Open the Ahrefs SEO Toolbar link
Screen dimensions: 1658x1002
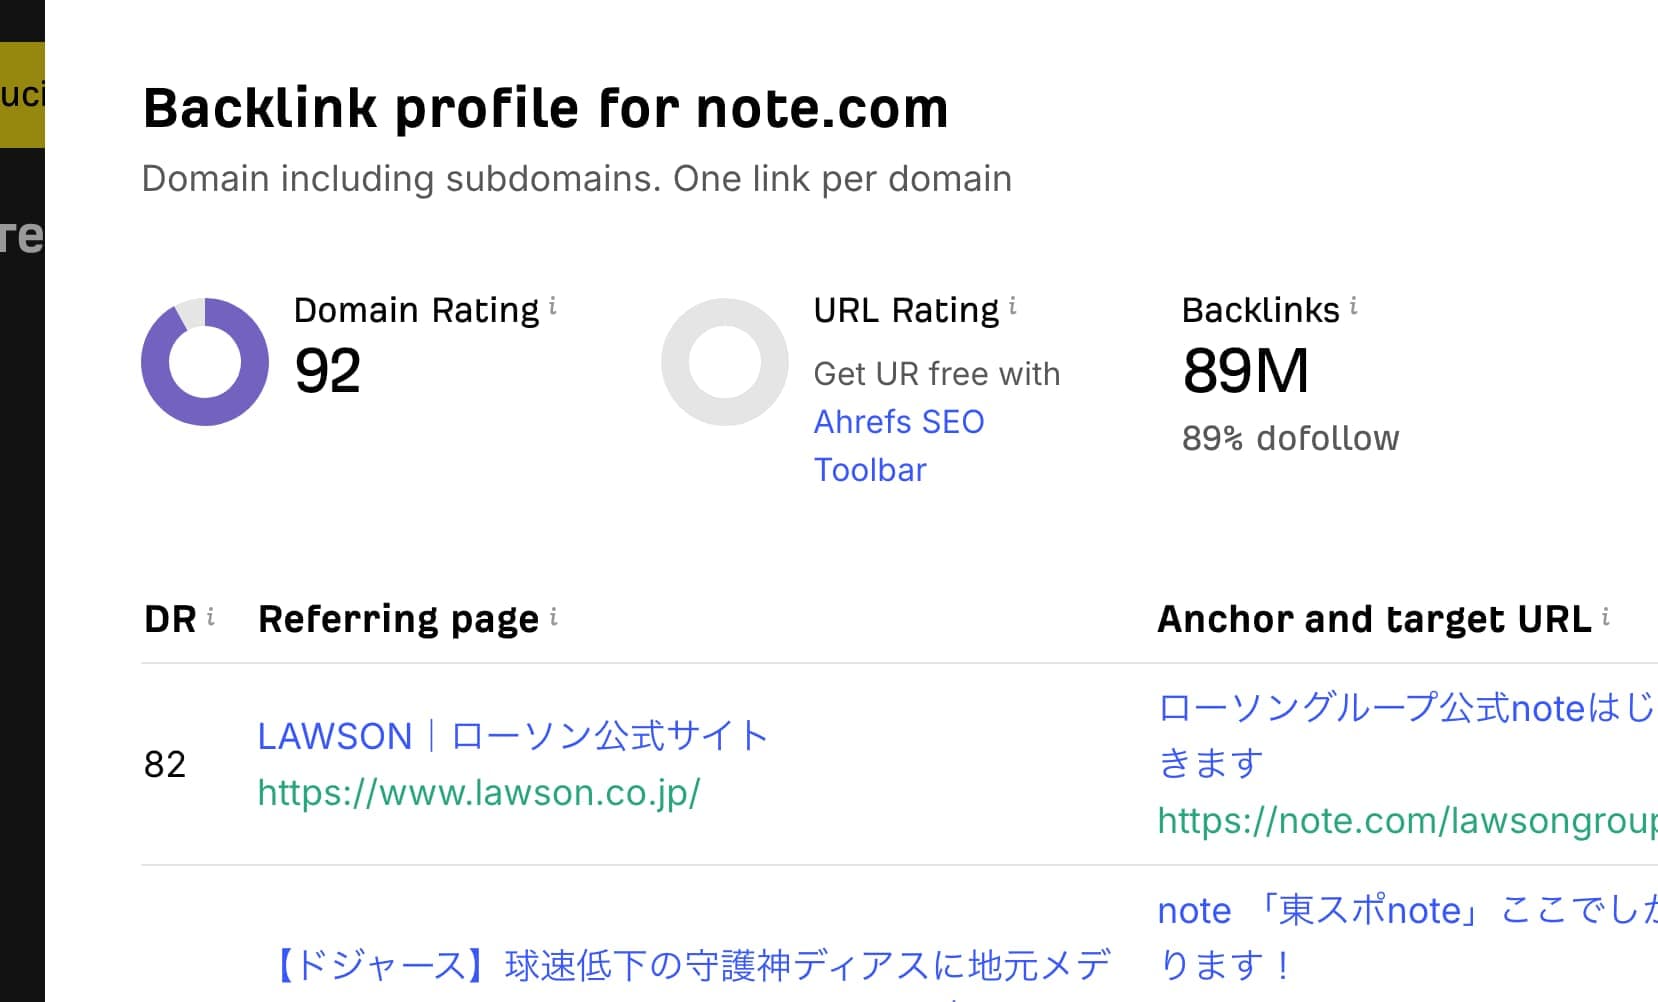898,445
